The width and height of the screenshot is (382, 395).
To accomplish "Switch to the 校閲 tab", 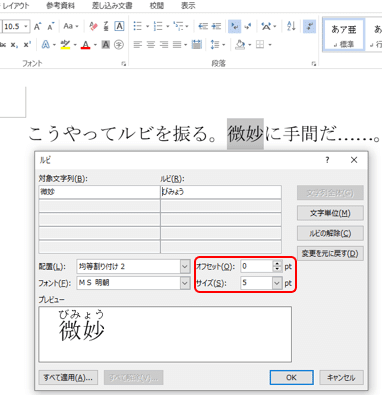I will pyautogui.click(x=157, y=6).
